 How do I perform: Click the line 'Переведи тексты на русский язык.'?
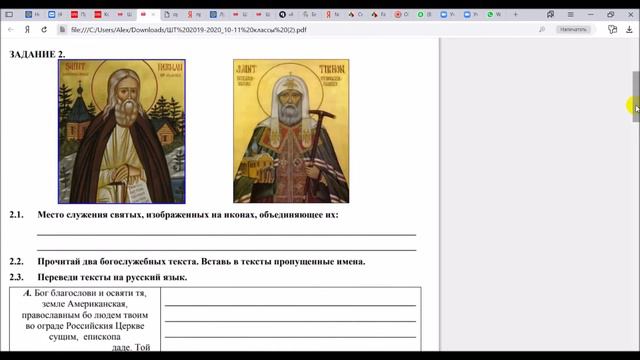pos(112,277)
